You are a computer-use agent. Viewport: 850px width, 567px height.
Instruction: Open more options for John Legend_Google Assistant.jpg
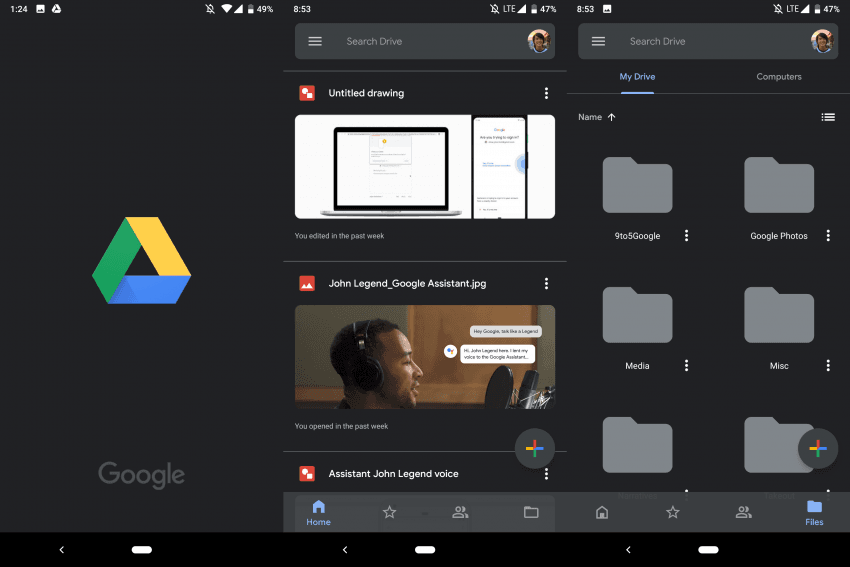click(546, 284)
